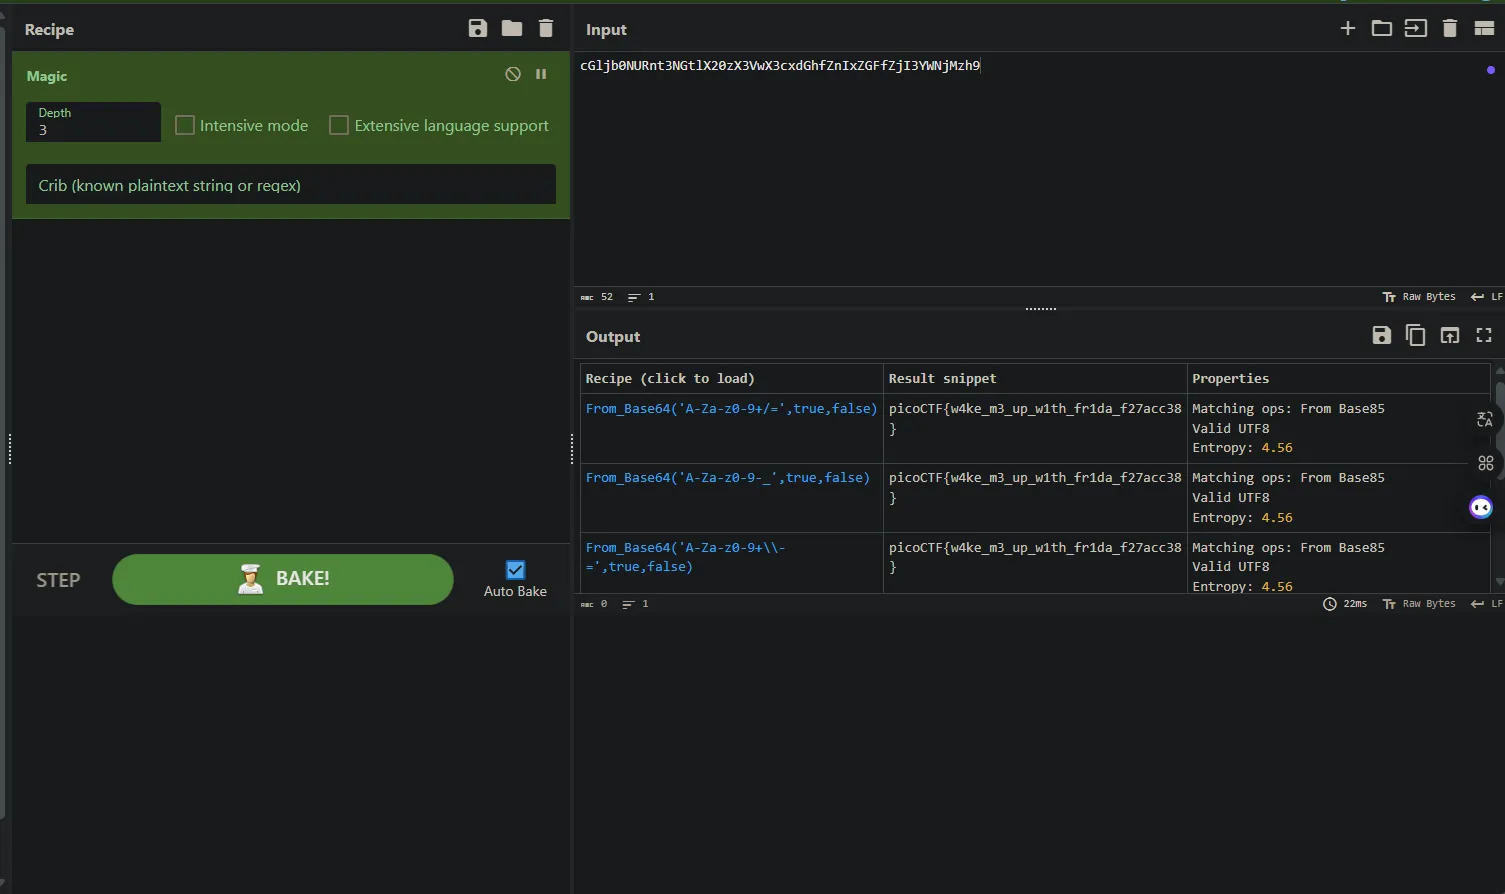Open grid apps extension icon
The width and height of the screenshot is (1505, 894).
click(1486, 463)
